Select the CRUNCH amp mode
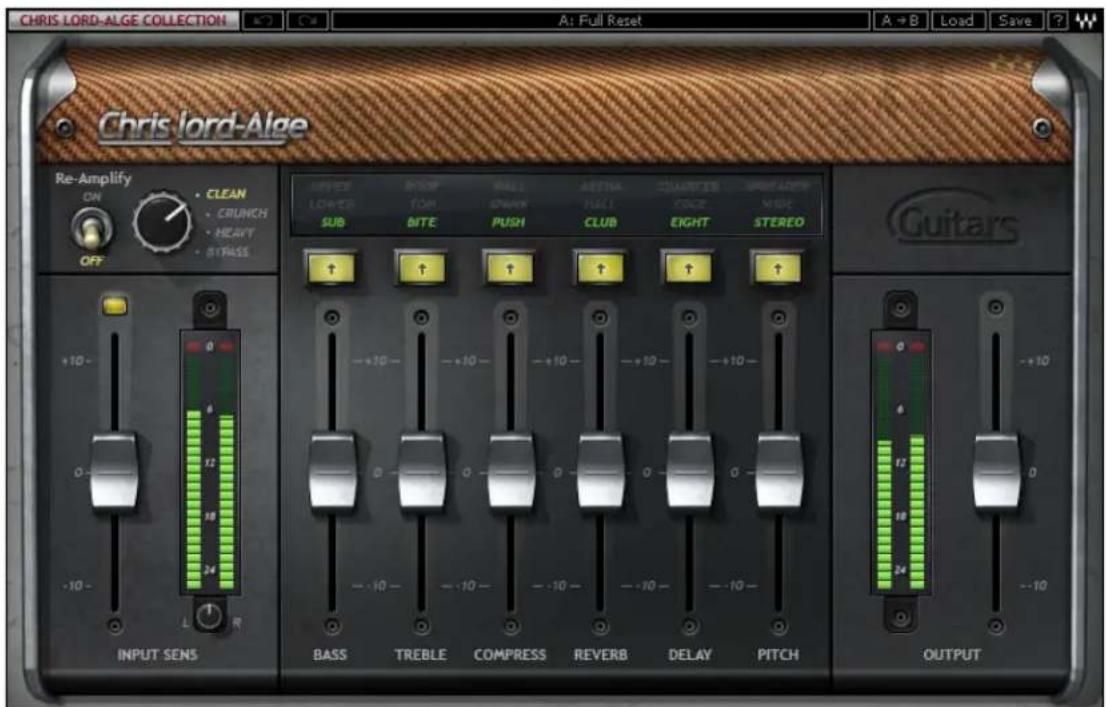Image resolution: width=1106 pixels, height=707 pixels. [x=242, y=213]
